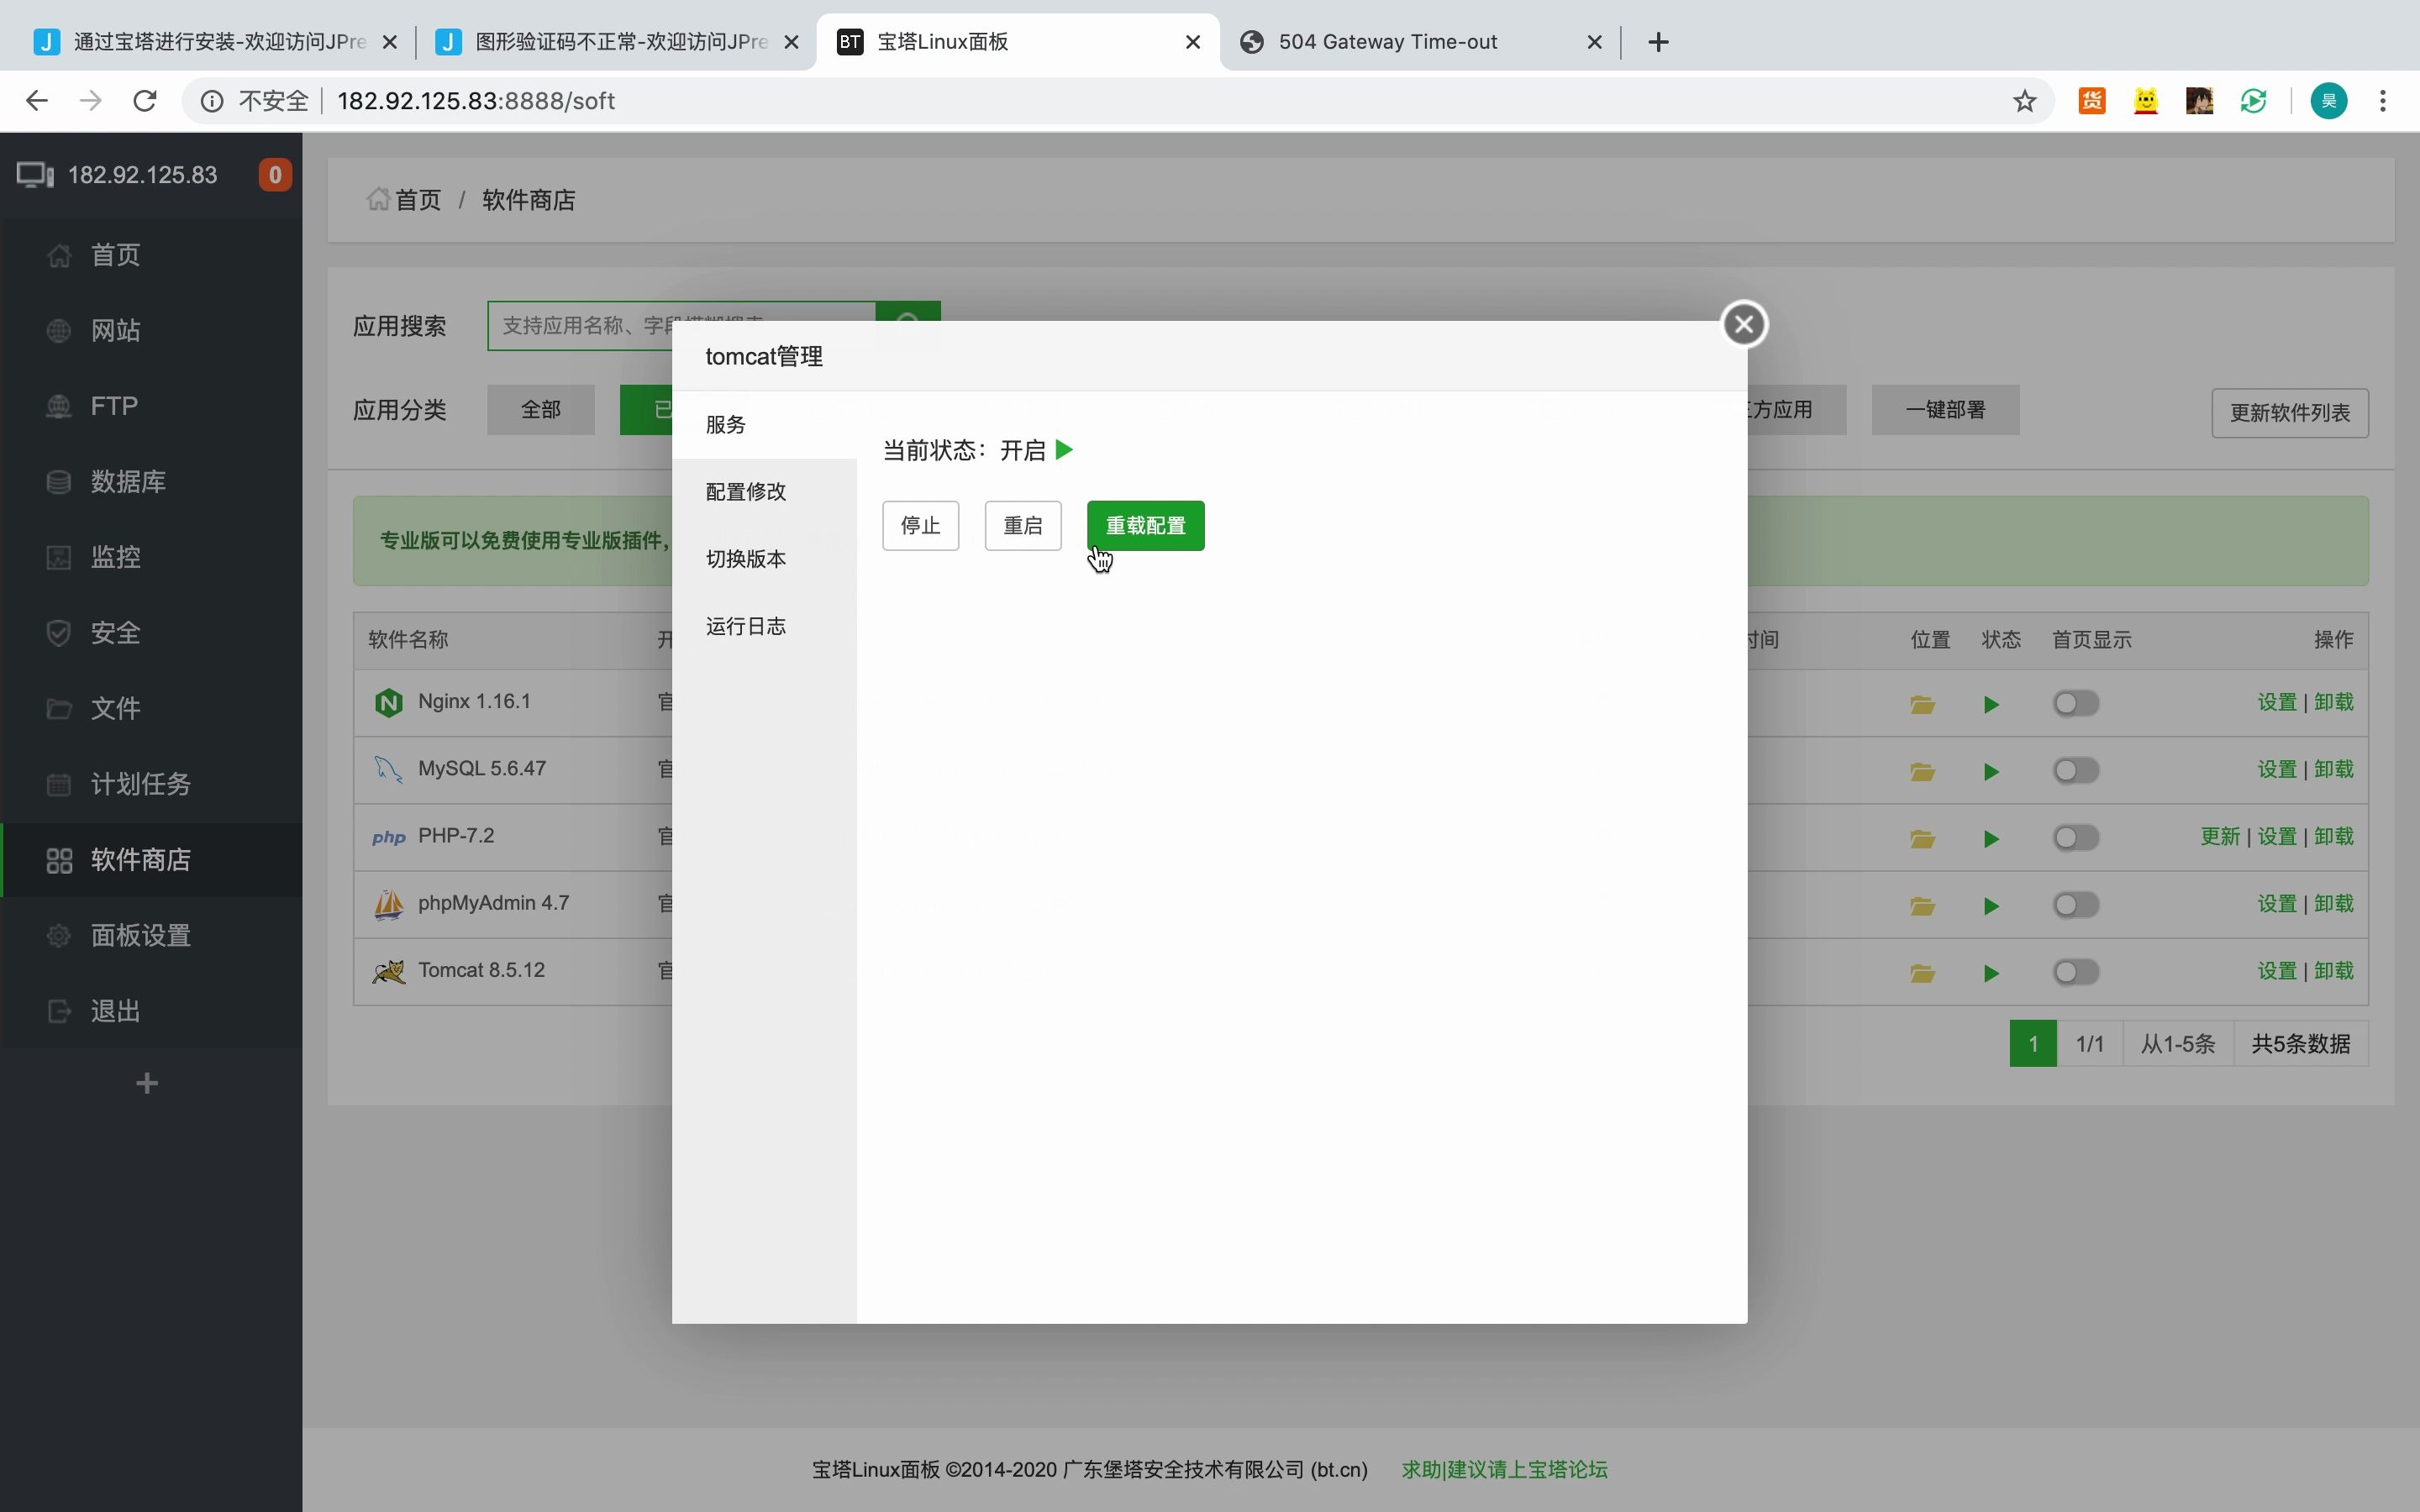Bookmark this page with the star icon
This screenshot has height=1512, width=2420.
click(2025, 101)
